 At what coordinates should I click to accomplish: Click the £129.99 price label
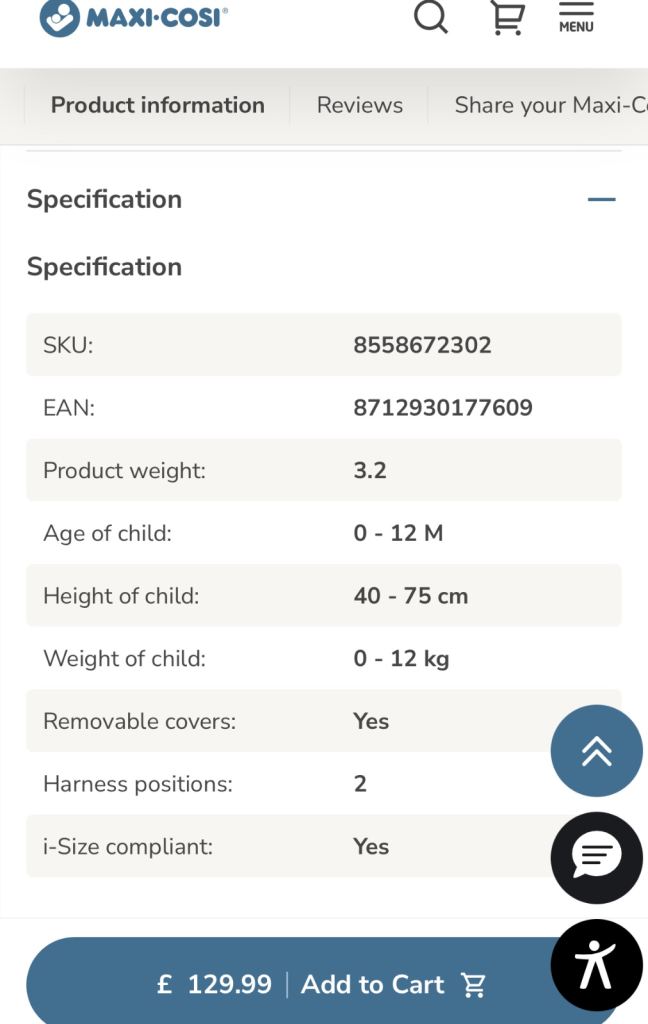pos(215,985)
